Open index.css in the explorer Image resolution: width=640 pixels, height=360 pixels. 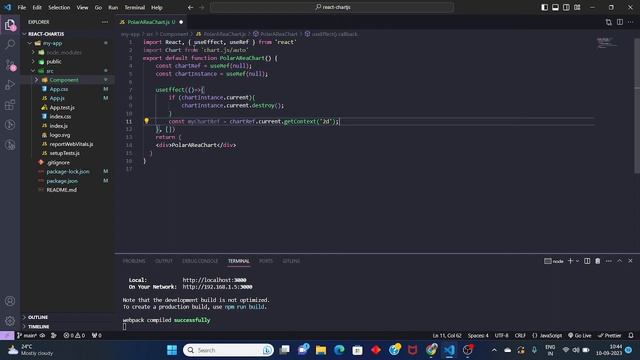click(60, 117)
